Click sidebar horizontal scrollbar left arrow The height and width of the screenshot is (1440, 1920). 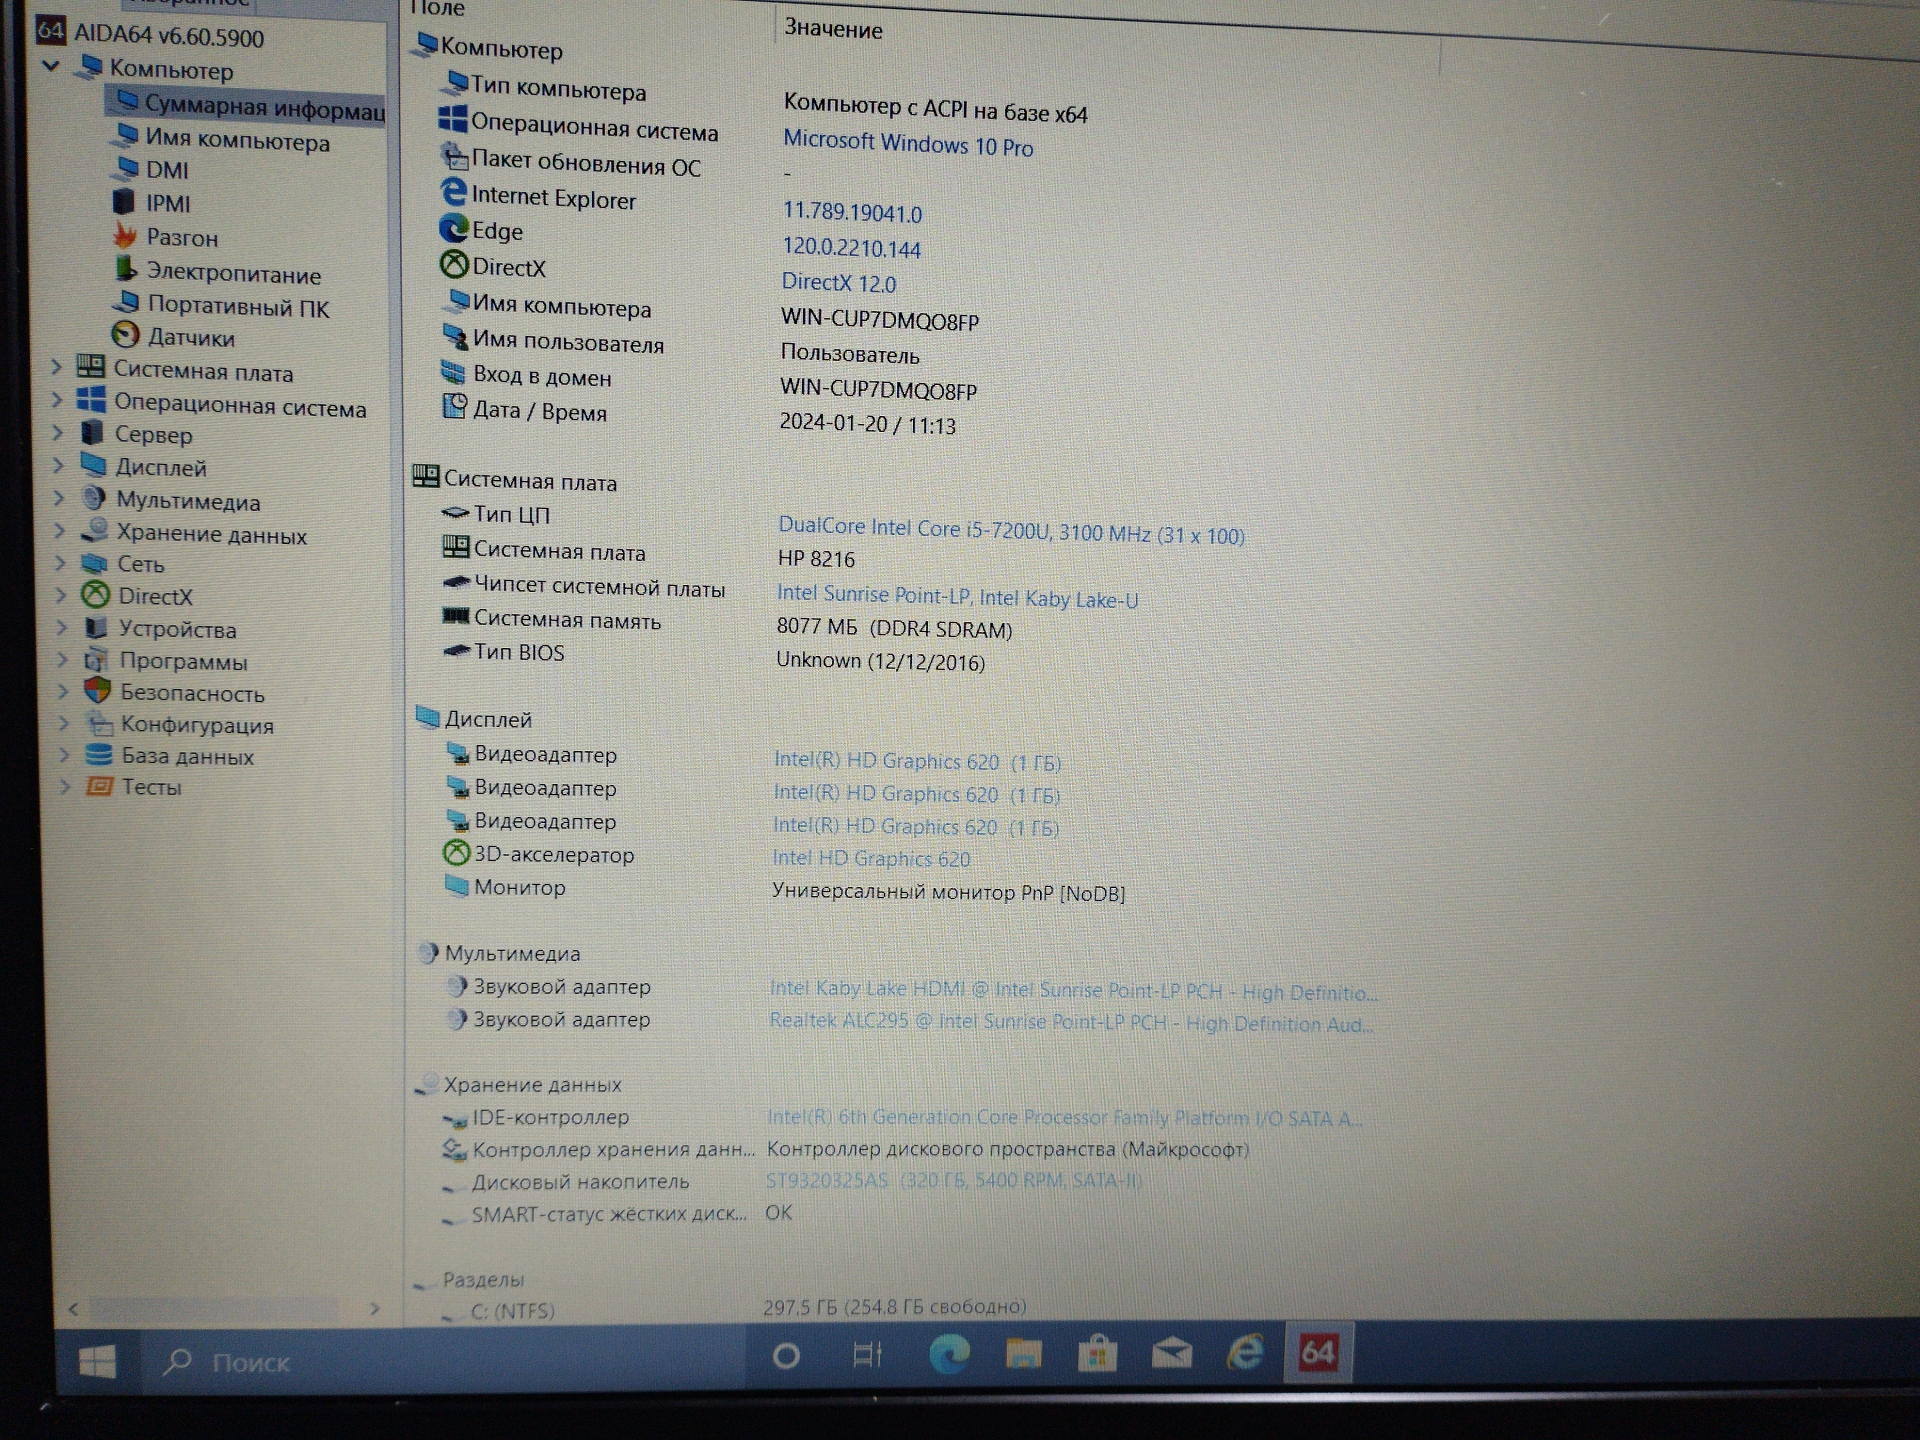(73, 1308)
